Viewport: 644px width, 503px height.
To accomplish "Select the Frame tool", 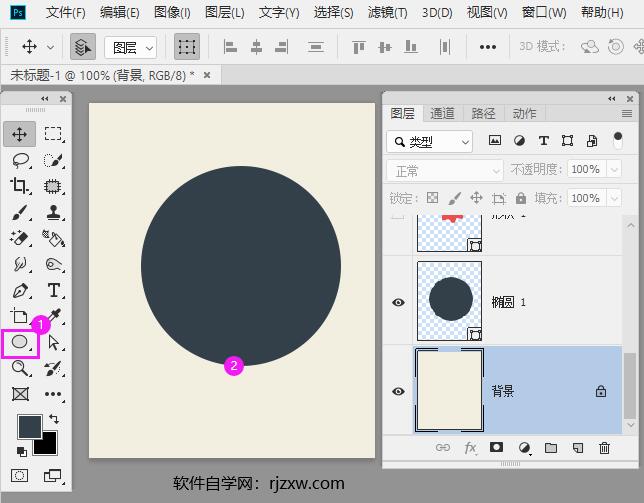I will point(20,394).
